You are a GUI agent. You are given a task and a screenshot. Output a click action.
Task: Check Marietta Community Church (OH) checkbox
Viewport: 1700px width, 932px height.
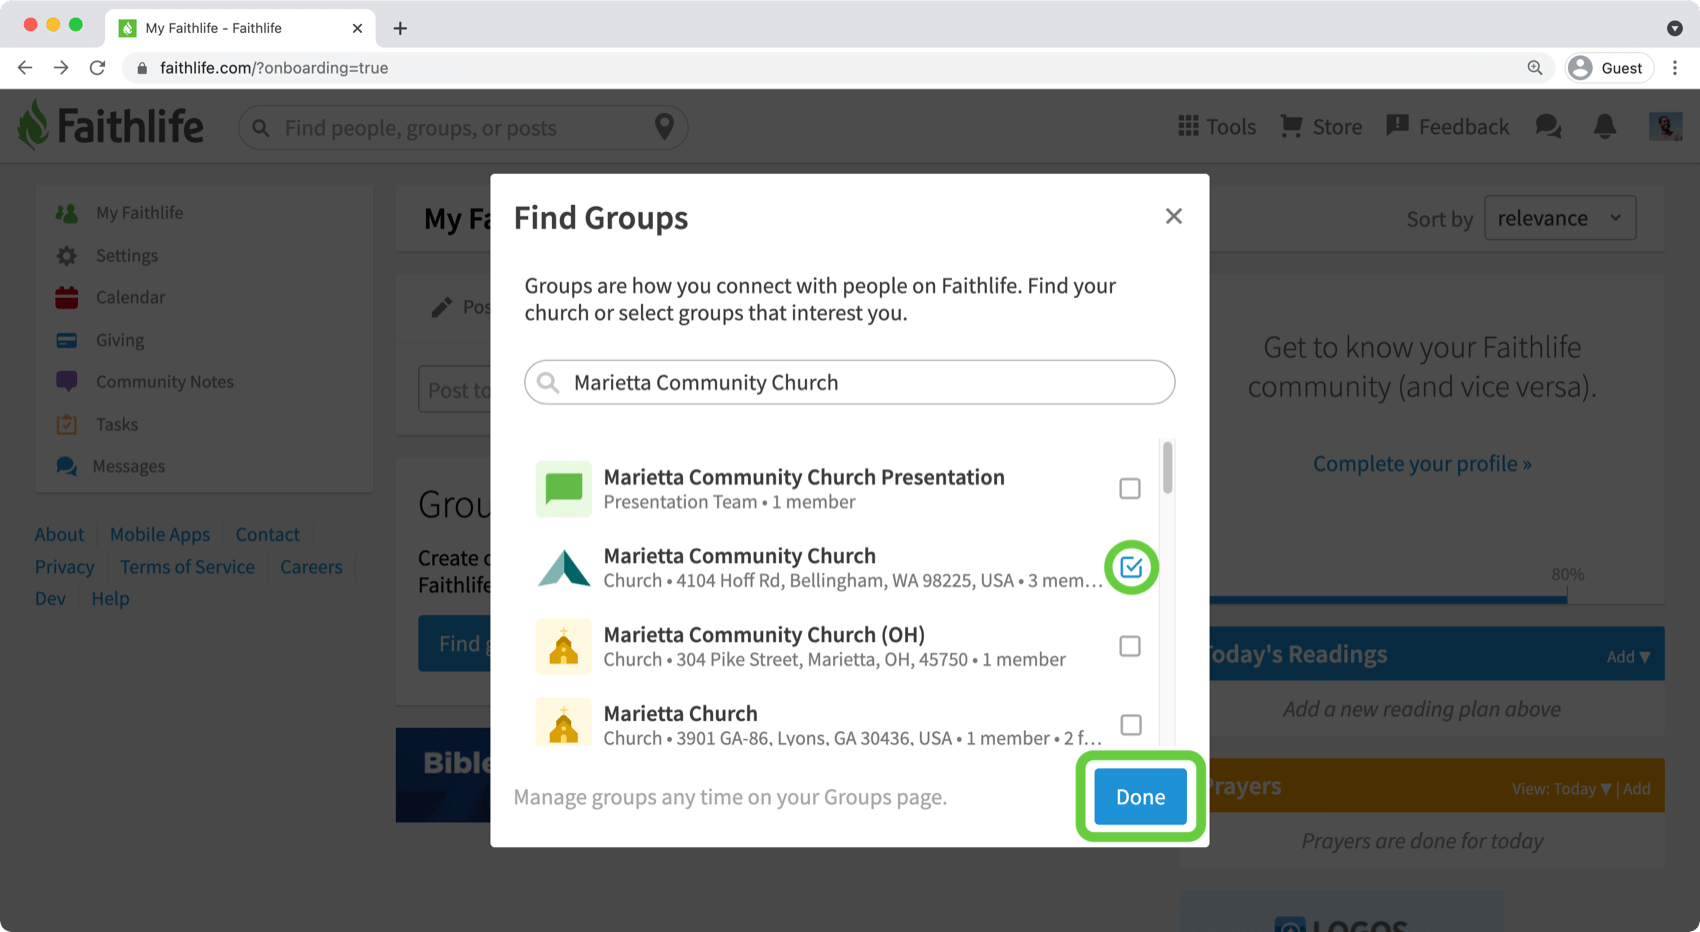pos(1130,647)
